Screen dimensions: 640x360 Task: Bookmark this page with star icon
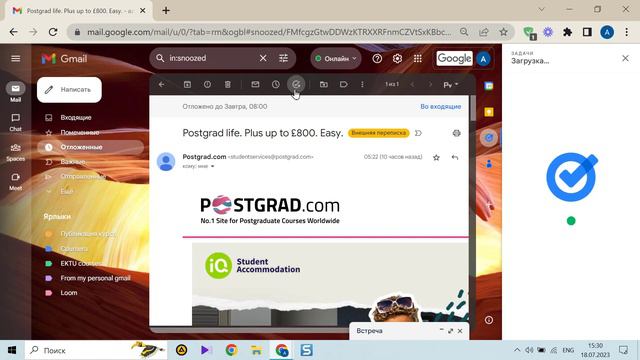[504, 32]
